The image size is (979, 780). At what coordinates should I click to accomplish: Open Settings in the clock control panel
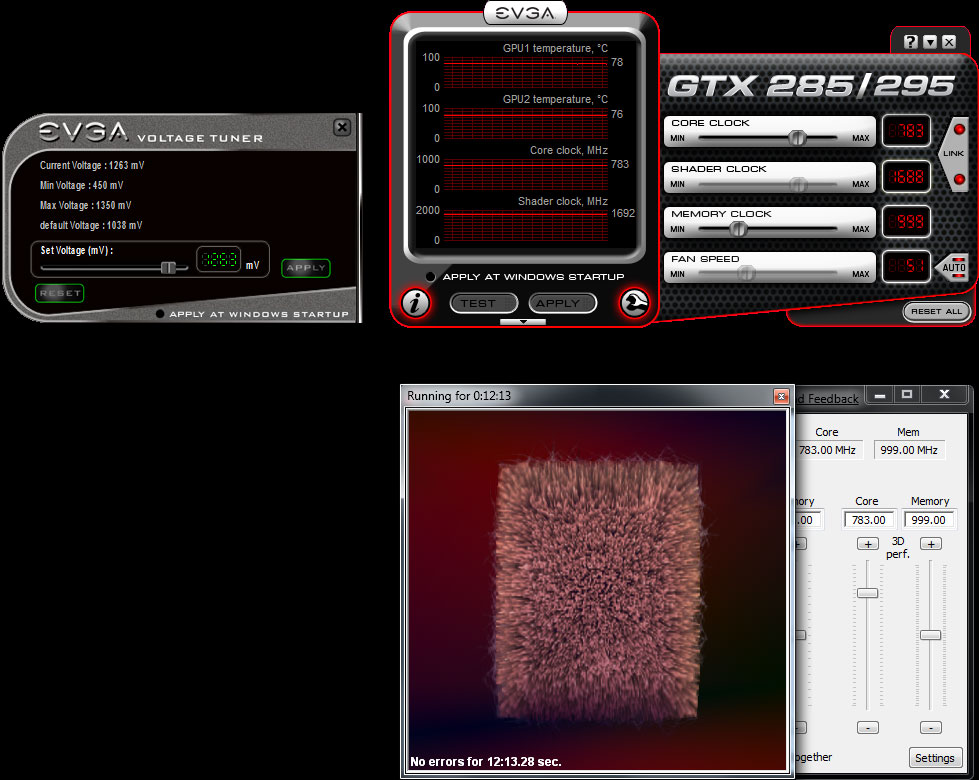pos(935,758)
